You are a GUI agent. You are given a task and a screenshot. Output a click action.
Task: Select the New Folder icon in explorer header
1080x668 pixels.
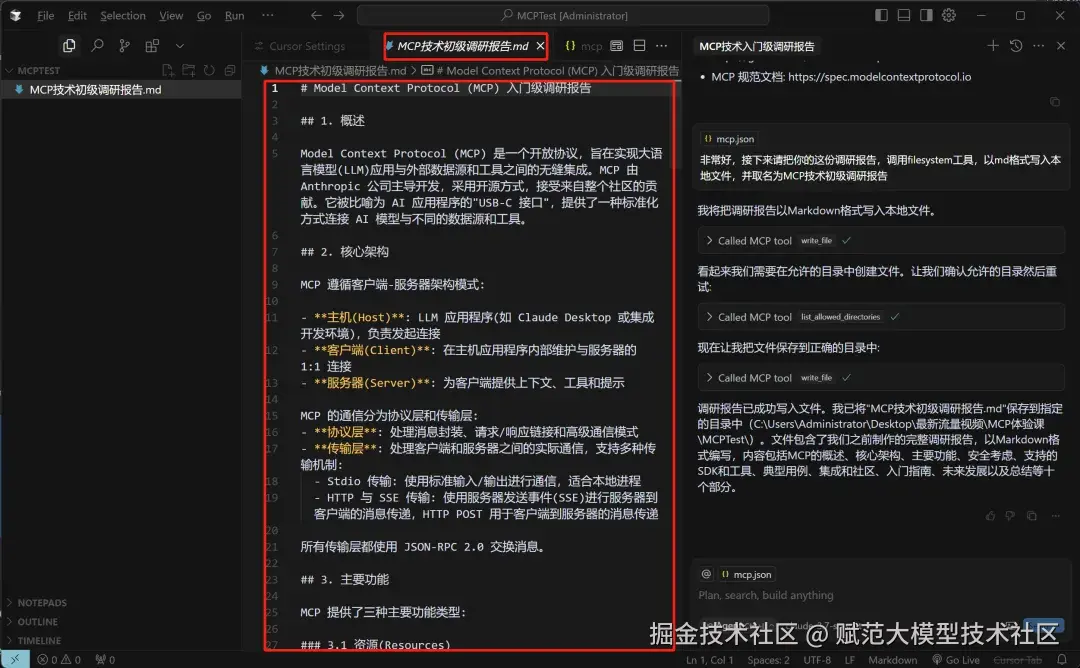pyautogui.click(x=189, y=70)
